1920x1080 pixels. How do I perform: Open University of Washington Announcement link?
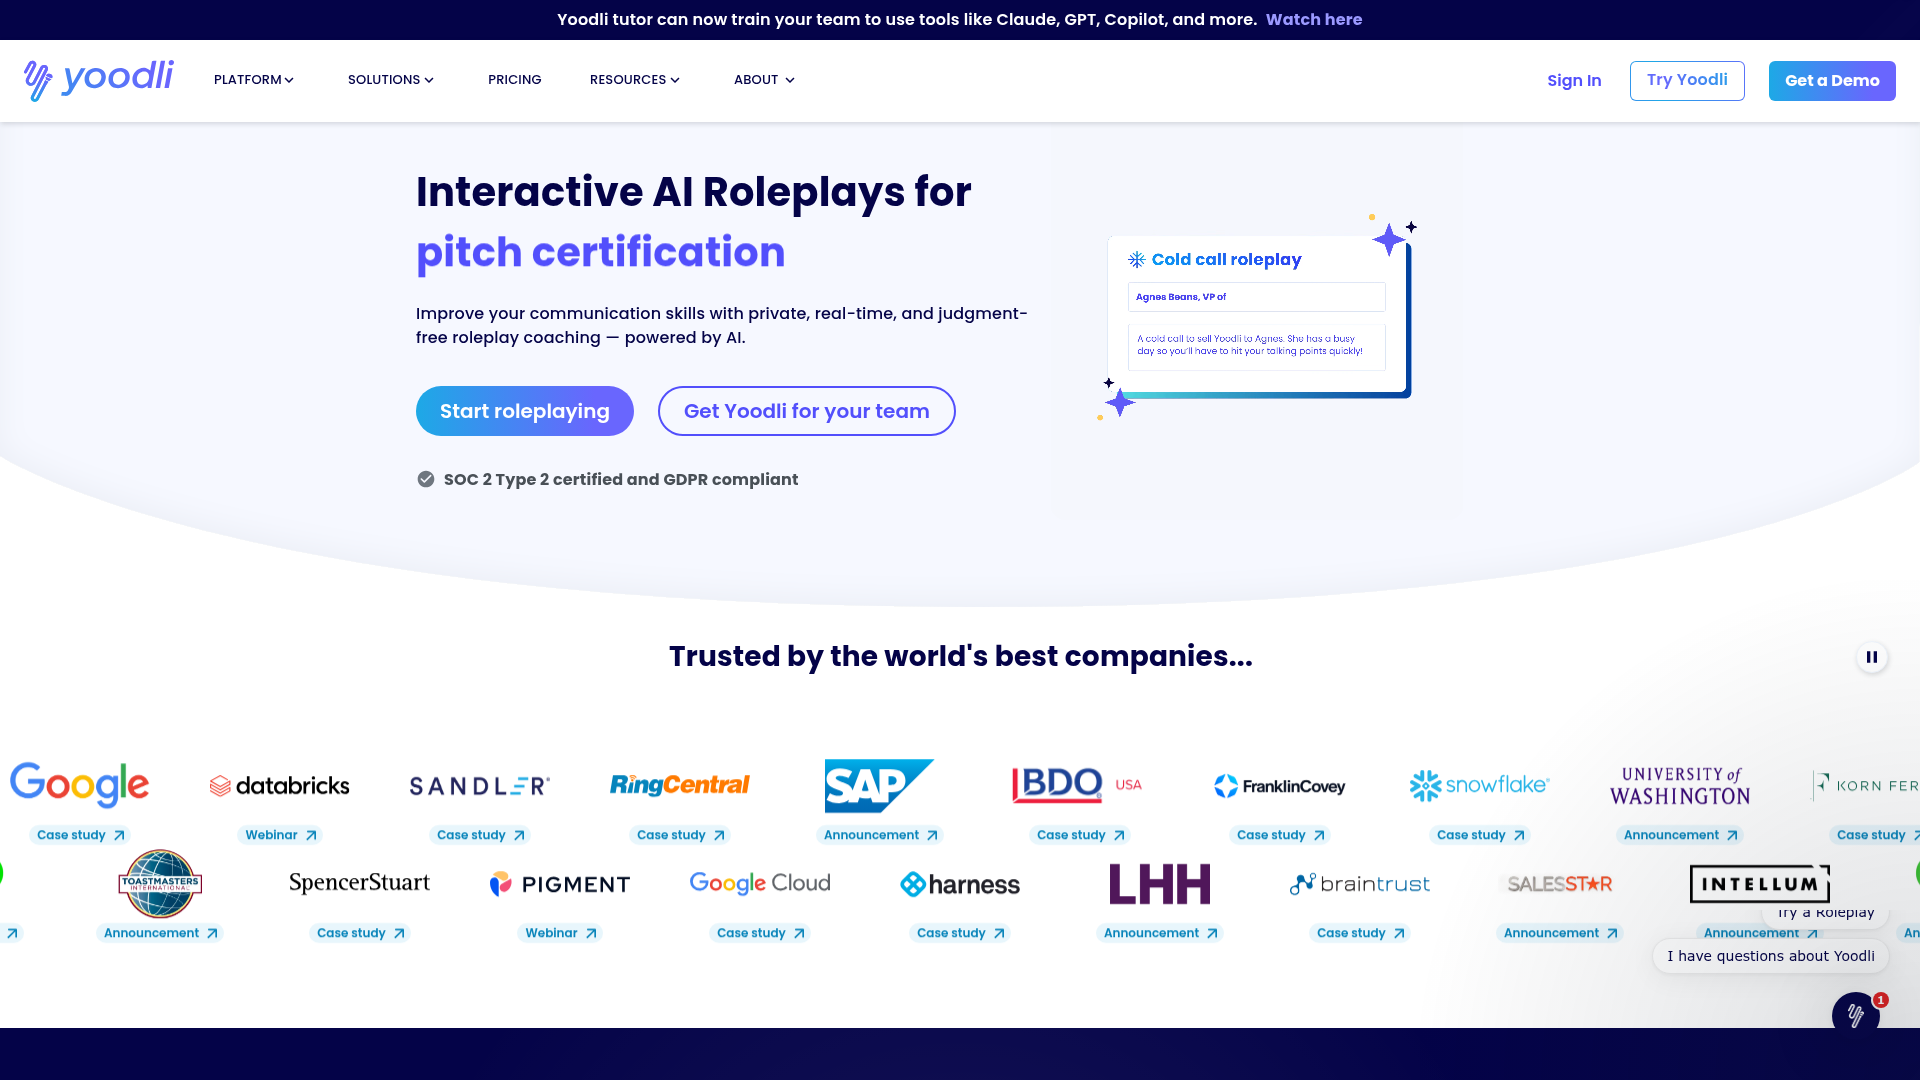[1680, 835]
